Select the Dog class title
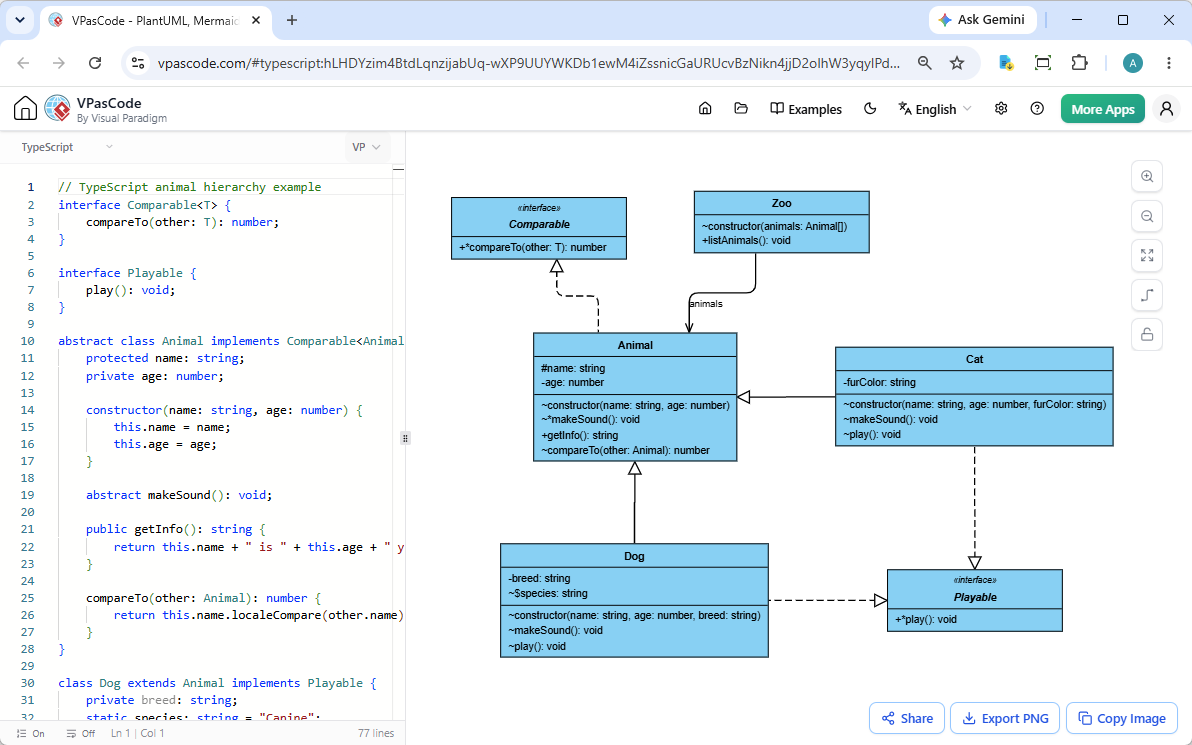The height and width of the screenshot is (745, 1192). (634, 556)
